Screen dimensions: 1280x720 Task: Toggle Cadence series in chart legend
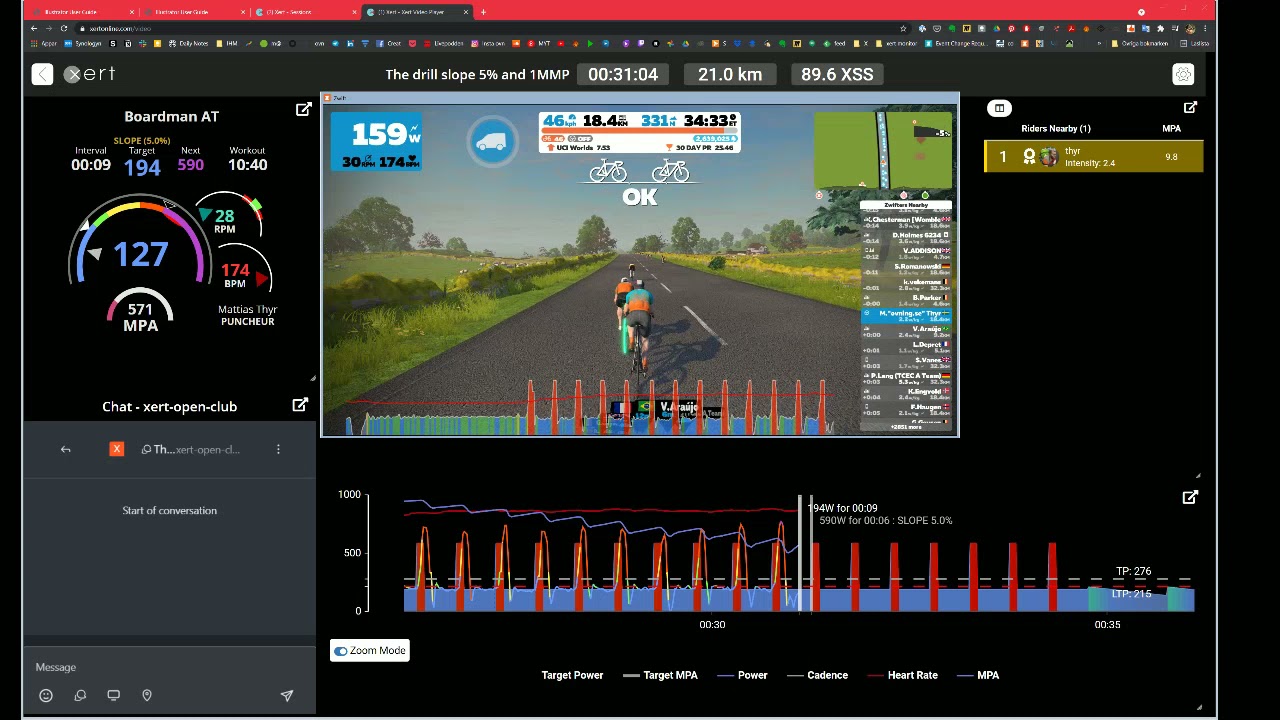pos(817,675)
